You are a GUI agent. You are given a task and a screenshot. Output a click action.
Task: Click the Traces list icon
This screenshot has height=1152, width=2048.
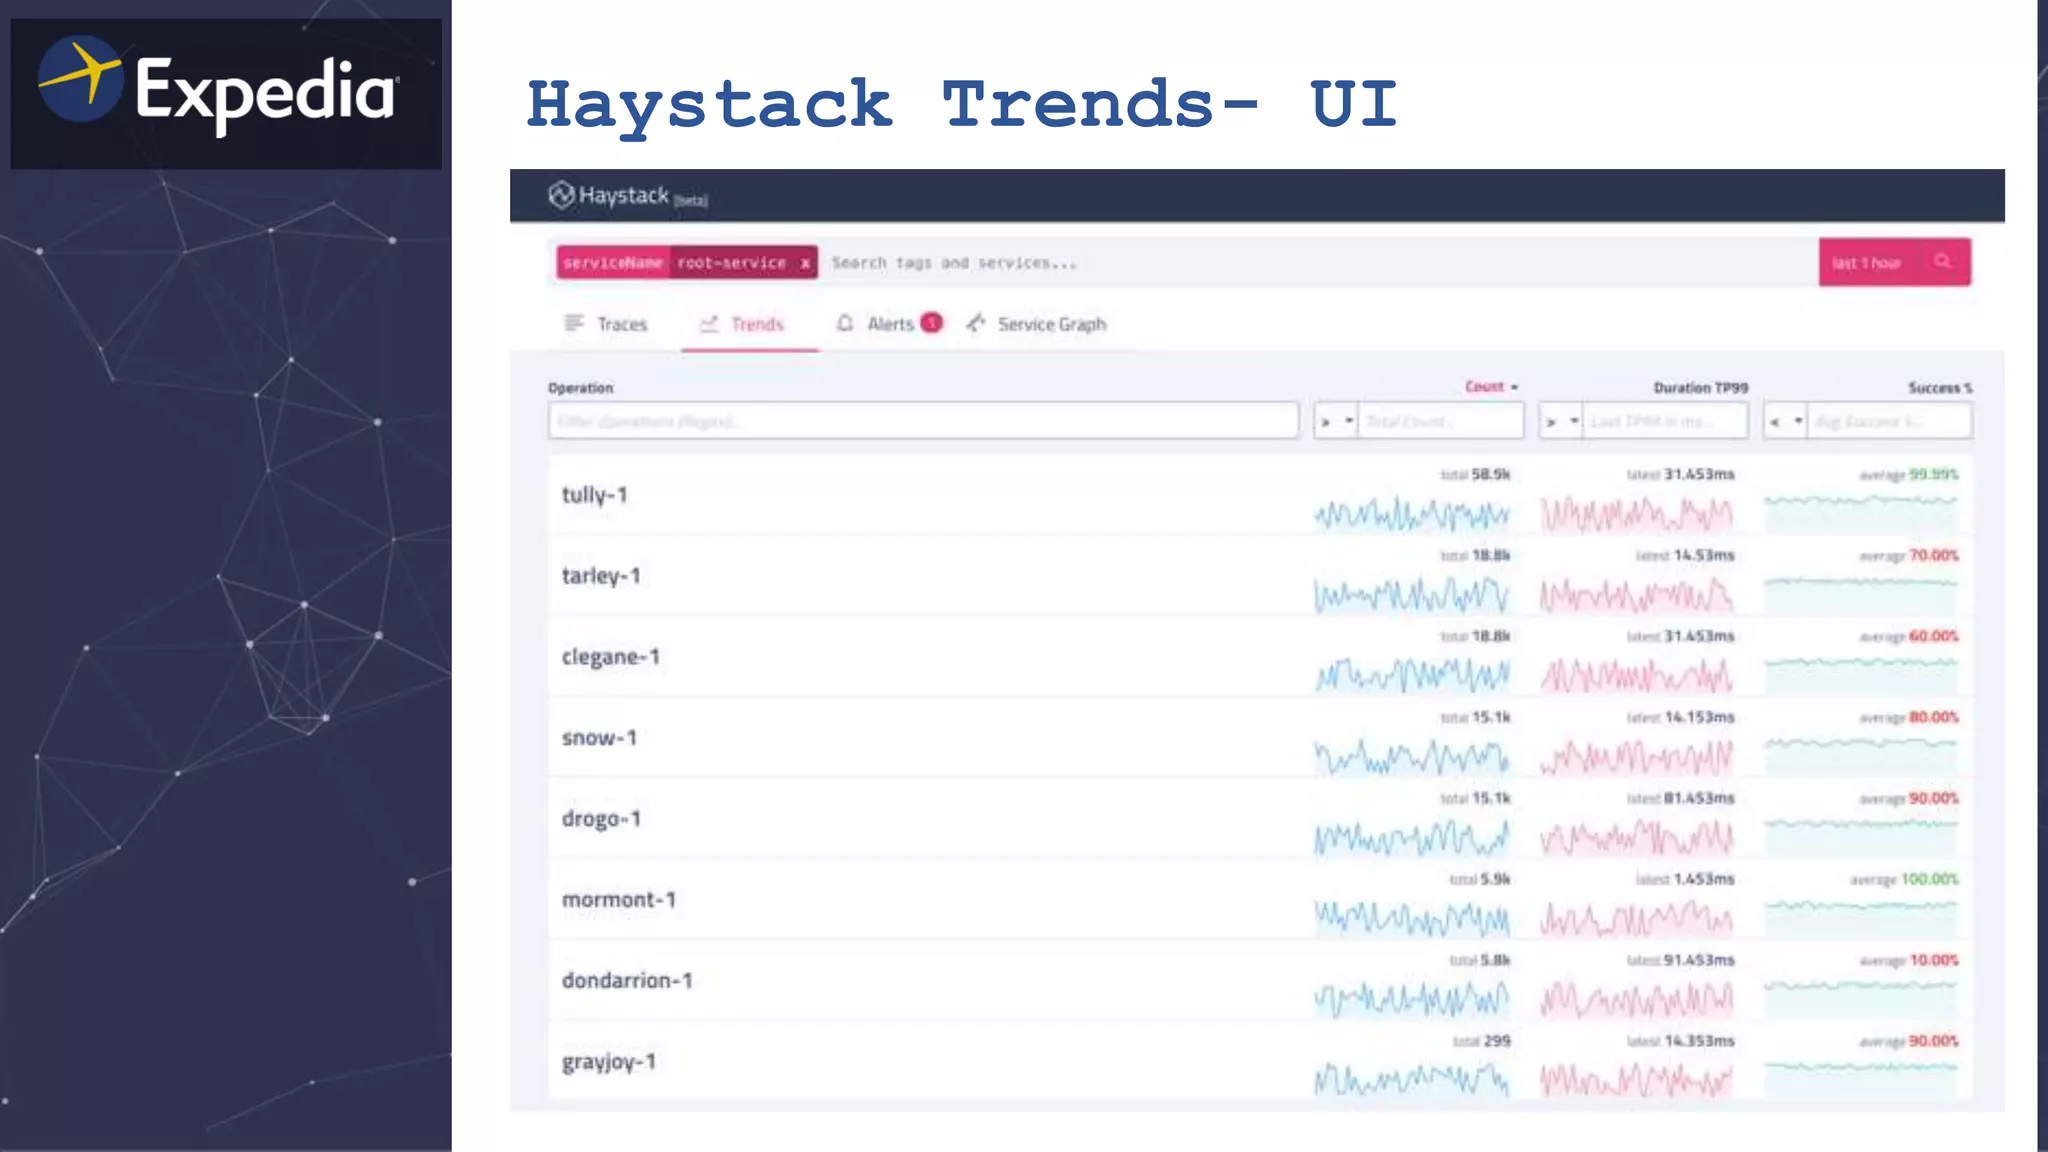pyautogui.click(x=574, y=323)
